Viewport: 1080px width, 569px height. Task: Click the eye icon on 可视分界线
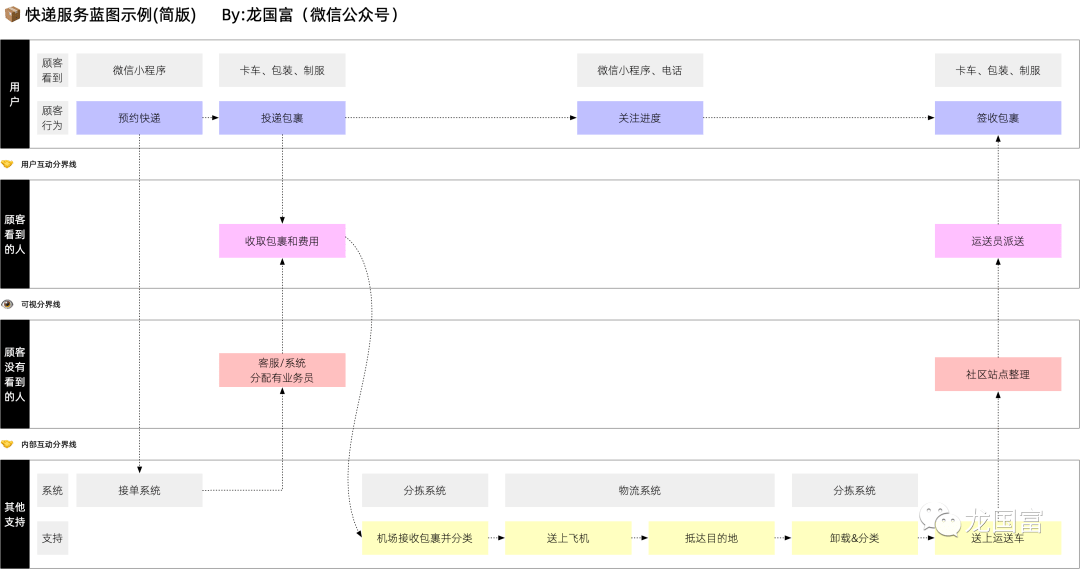pos(8,304)
